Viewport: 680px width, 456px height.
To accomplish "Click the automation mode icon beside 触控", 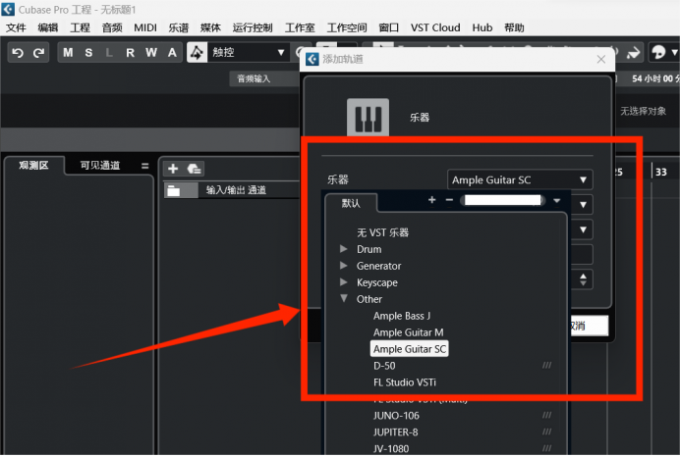I will (197, 52).
